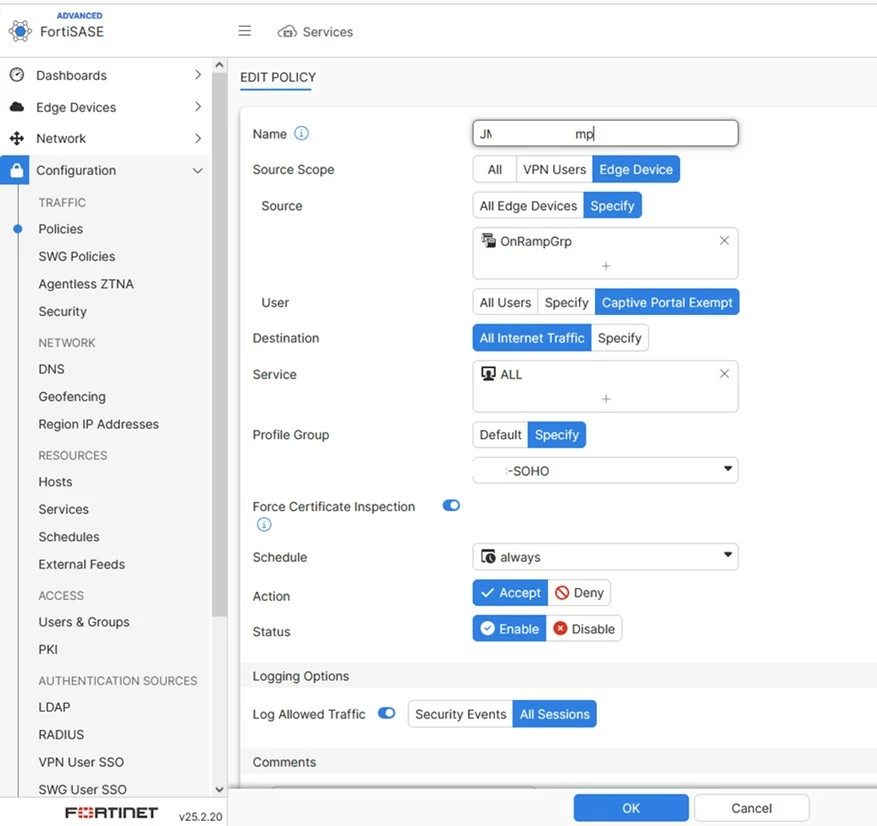Open DNS settings page
877x826 pixels.
pyautogui.click(x=51, y=369)
